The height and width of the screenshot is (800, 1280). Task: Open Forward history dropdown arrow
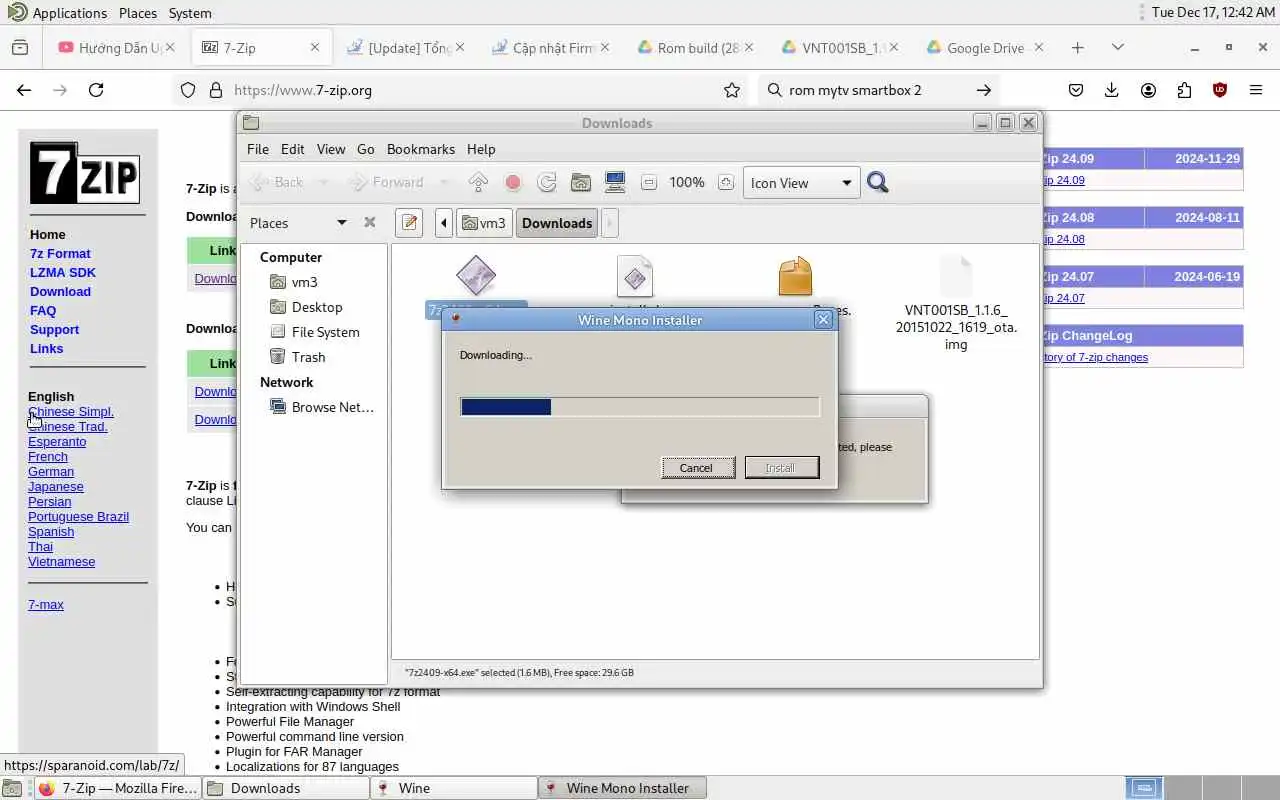[x=444, y=182]
